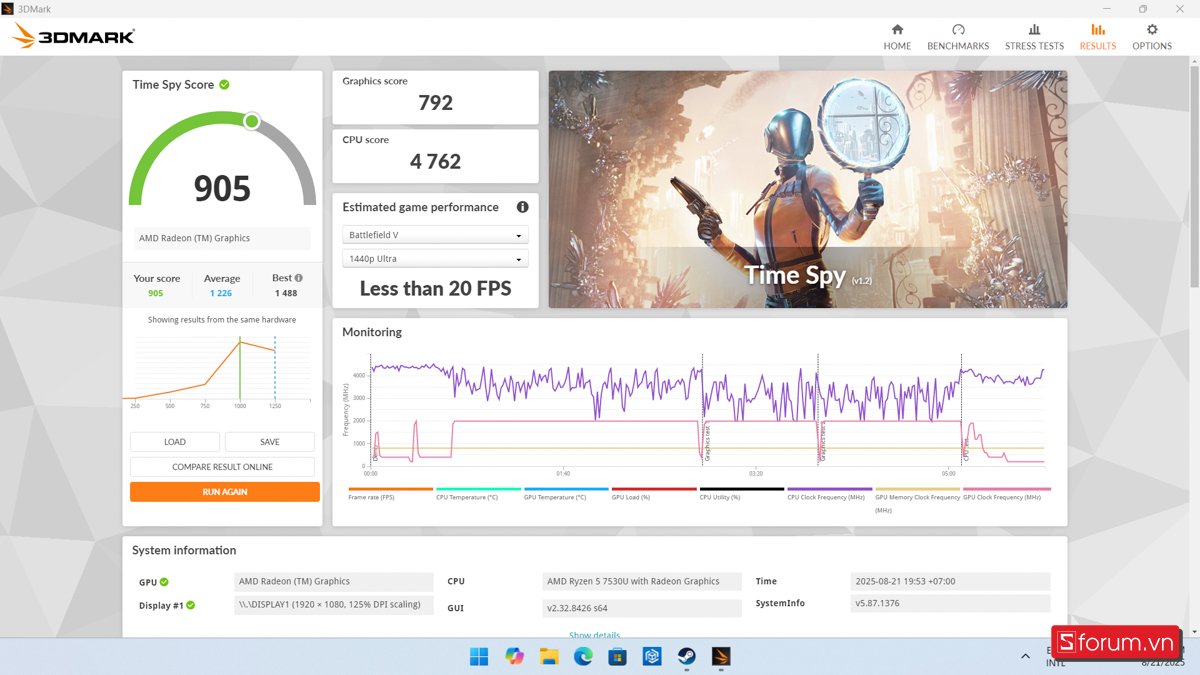Switch to the Results tab
Image resolution: width=1200 pixels, height=675 pixels.
(x=1098, y=37)
